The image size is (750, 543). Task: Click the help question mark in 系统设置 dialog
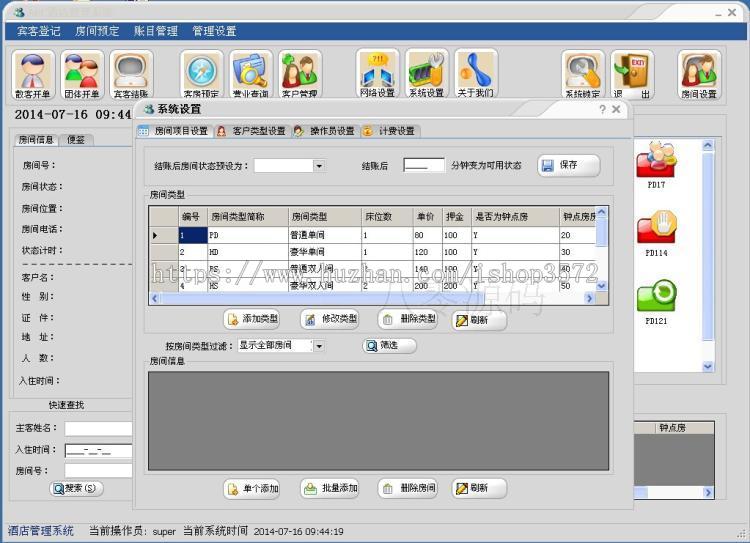(x=602, y=109)
